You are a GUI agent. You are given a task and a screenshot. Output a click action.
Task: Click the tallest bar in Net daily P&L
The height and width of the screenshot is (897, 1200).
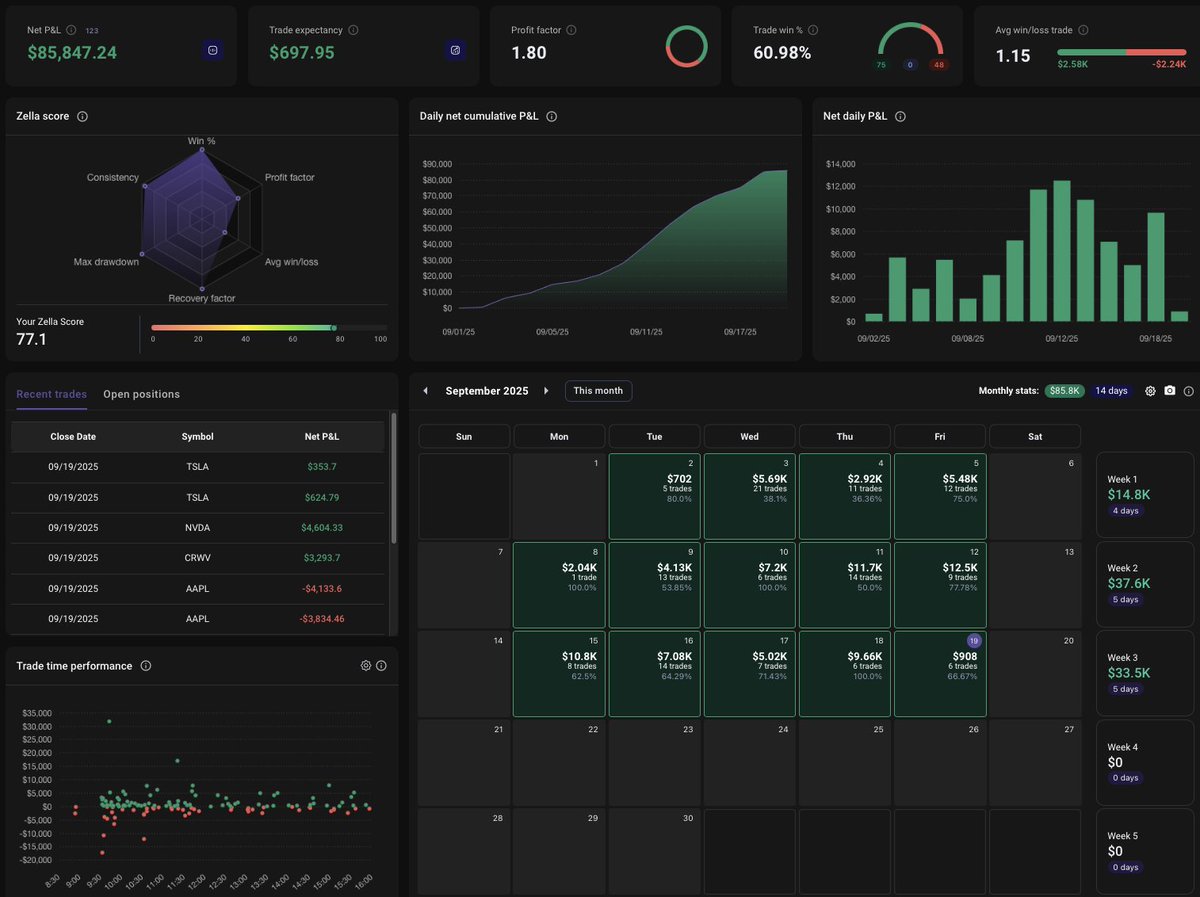click(x=1062, y=251)
